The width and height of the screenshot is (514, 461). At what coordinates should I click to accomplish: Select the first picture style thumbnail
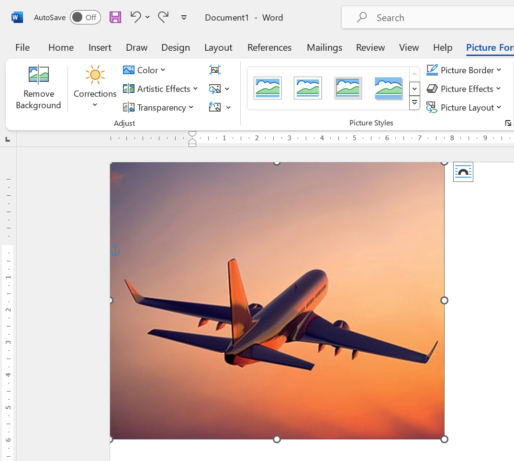pos(267,88)
